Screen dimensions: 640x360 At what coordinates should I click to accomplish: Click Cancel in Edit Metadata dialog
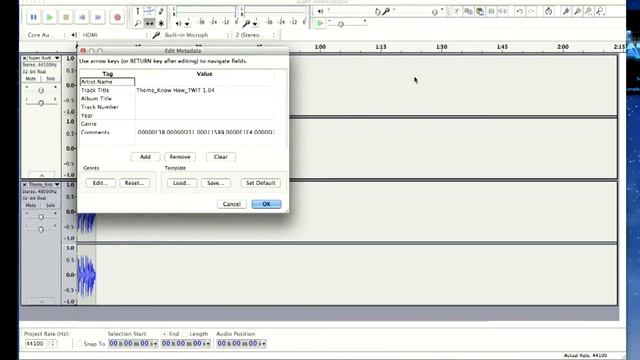click(231, 204)
